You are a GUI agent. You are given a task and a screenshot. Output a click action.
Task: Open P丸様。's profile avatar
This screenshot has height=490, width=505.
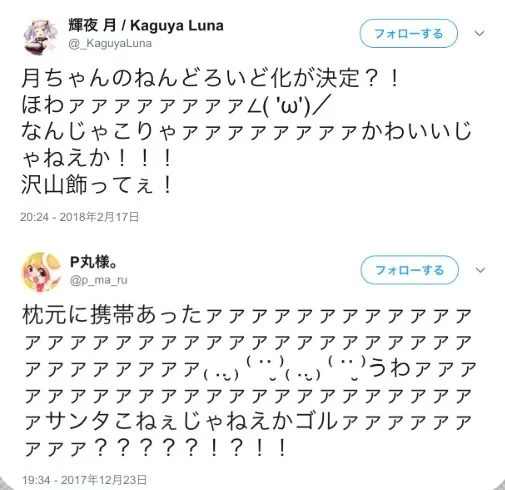tap(41, 271)
